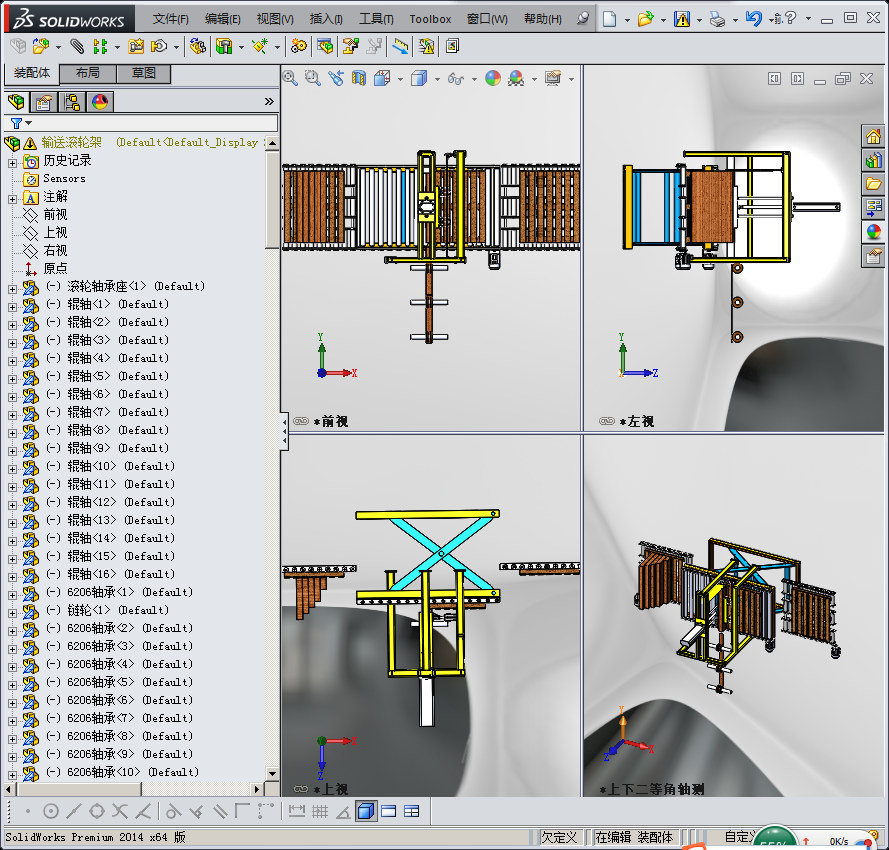Open the 插入(I) menu
889x850 pixels.
(x=326, y=19)
